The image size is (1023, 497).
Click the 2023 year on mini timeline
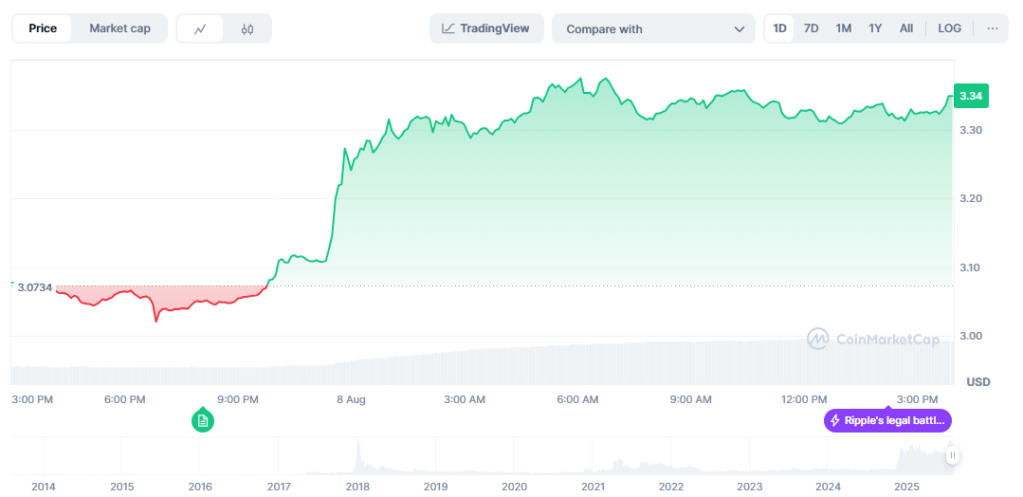(x=749, y=487)
